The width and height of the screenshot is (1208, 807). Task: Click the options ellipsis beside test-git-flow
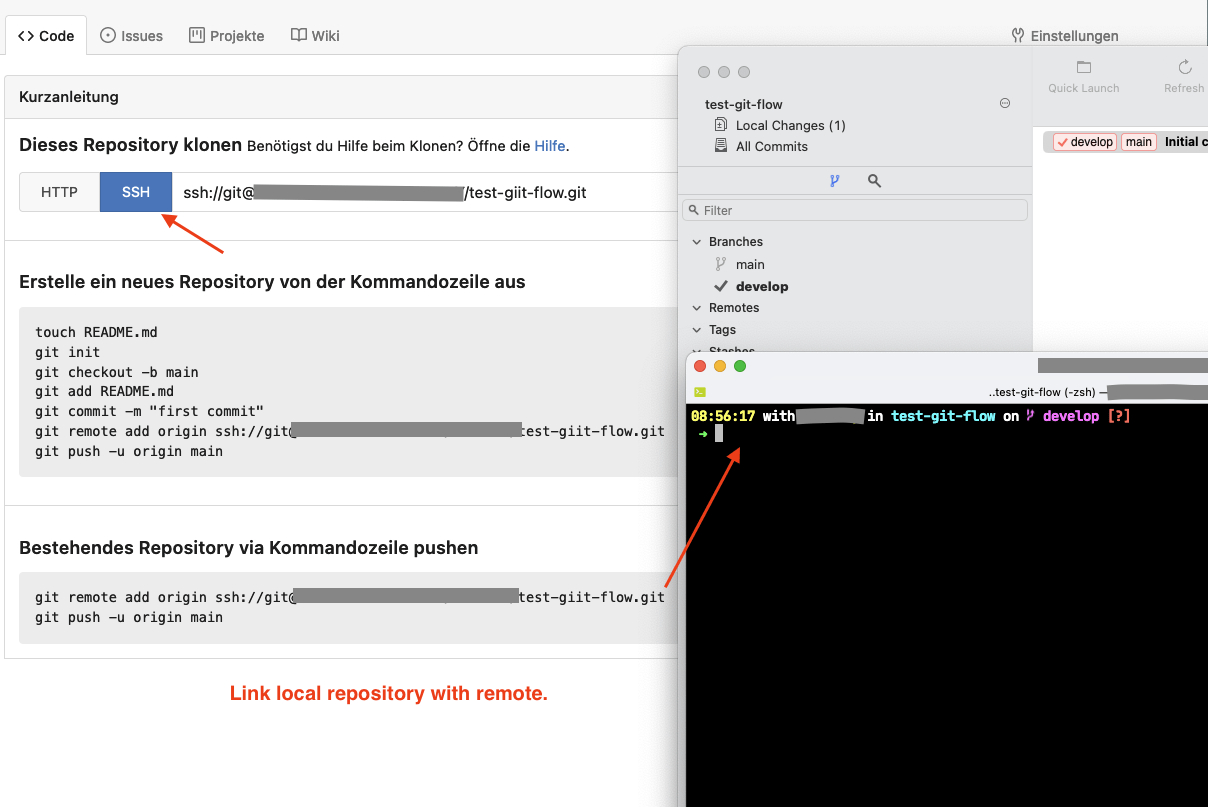1004,103
